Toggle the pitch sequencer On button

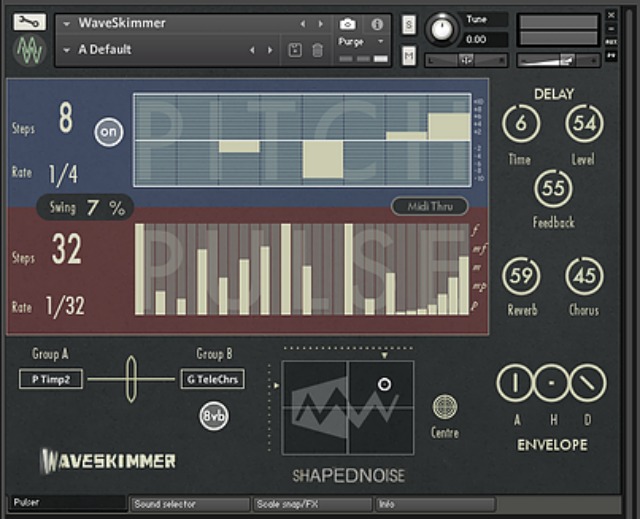pos(109,132)
